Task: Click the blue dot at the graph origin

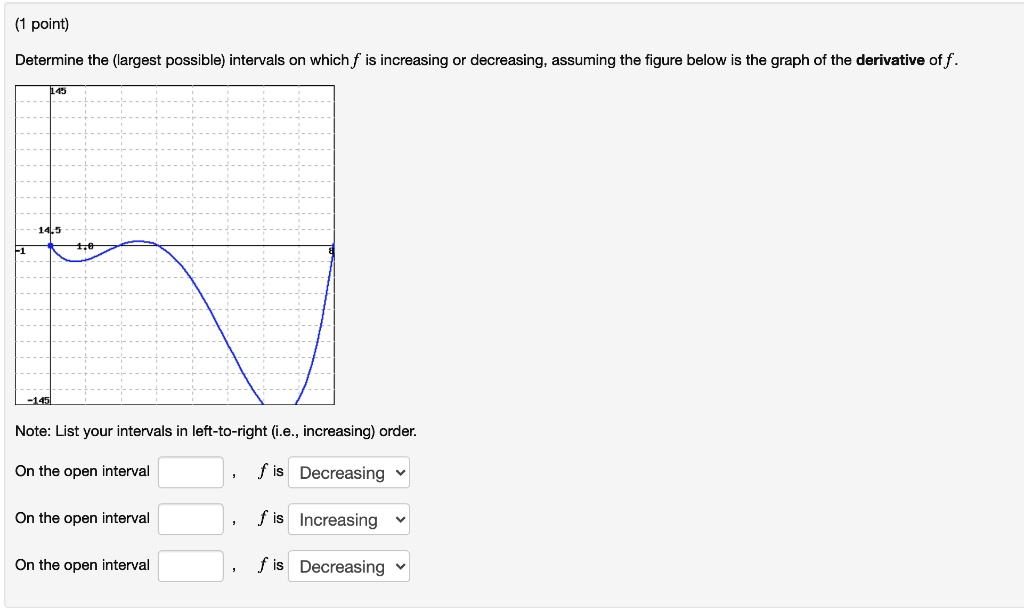Action: [x=48, y=243]
